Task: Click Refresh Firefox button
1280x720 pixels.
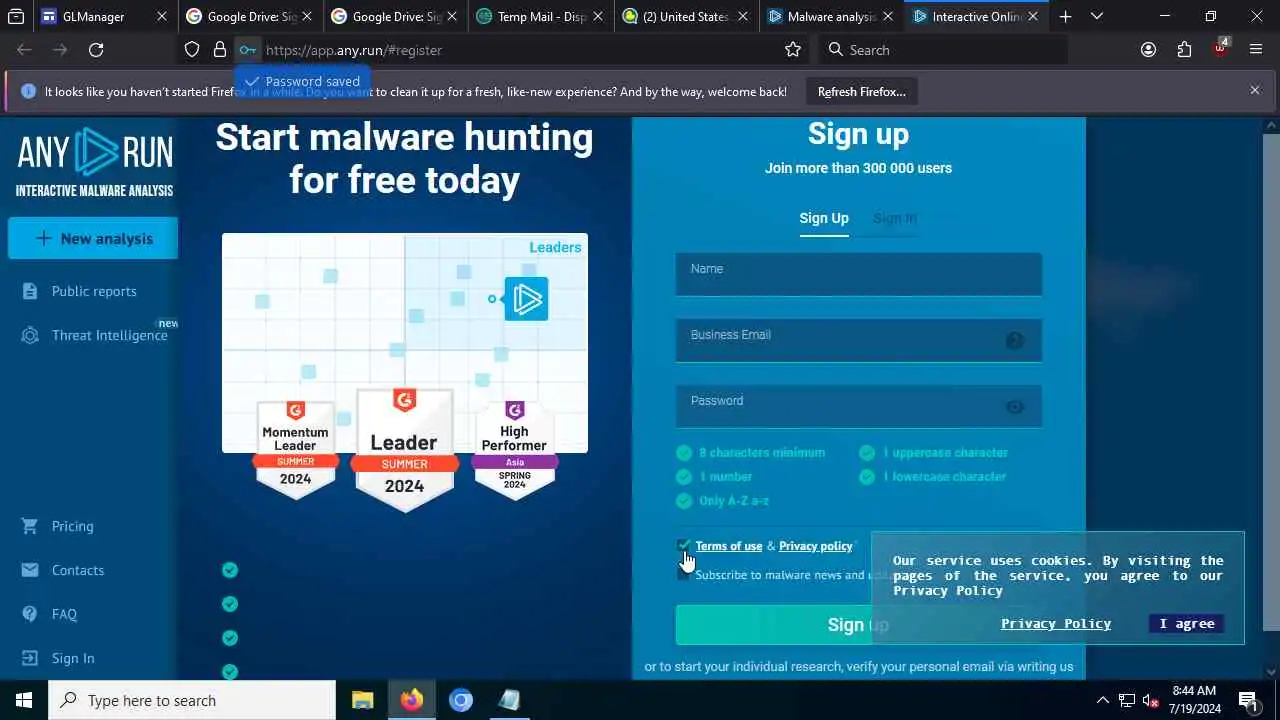Action: click(x=862, y=91)
